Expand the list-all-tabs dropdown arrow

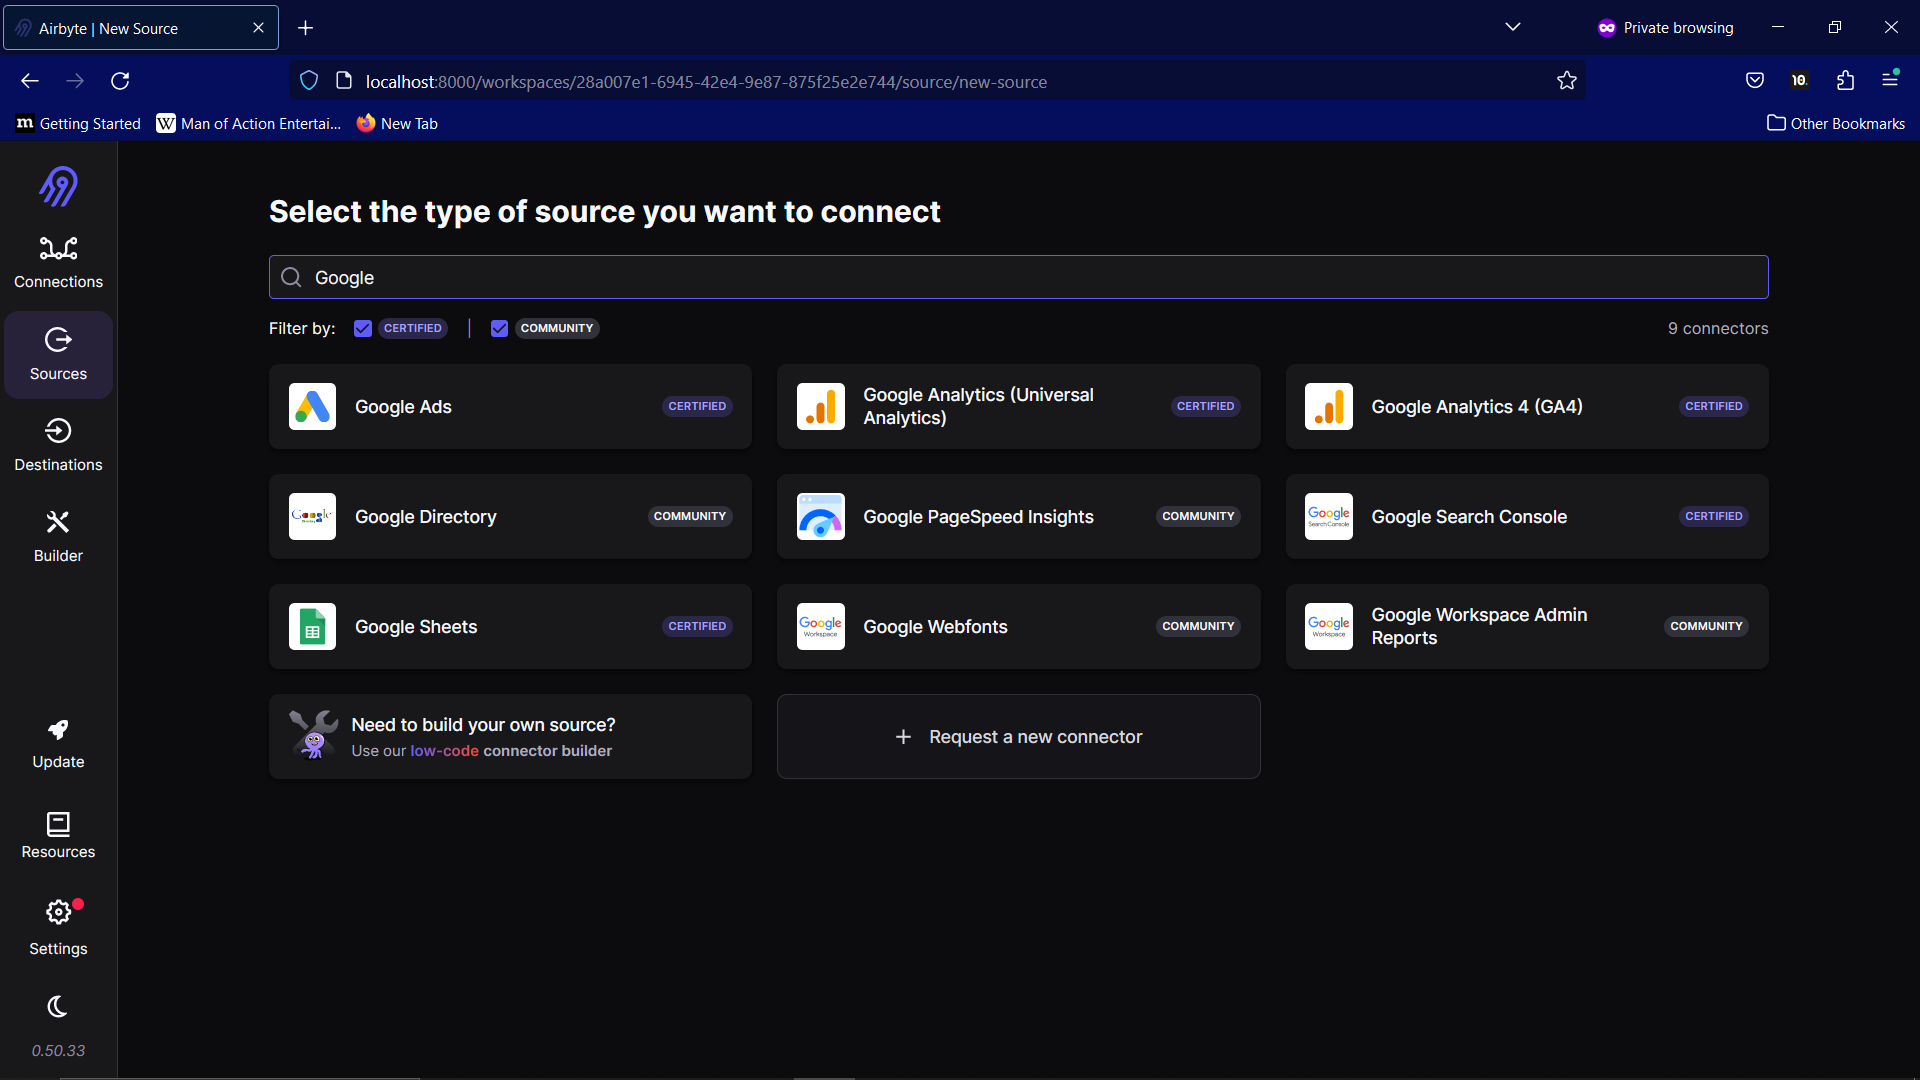pos(1512,27)
